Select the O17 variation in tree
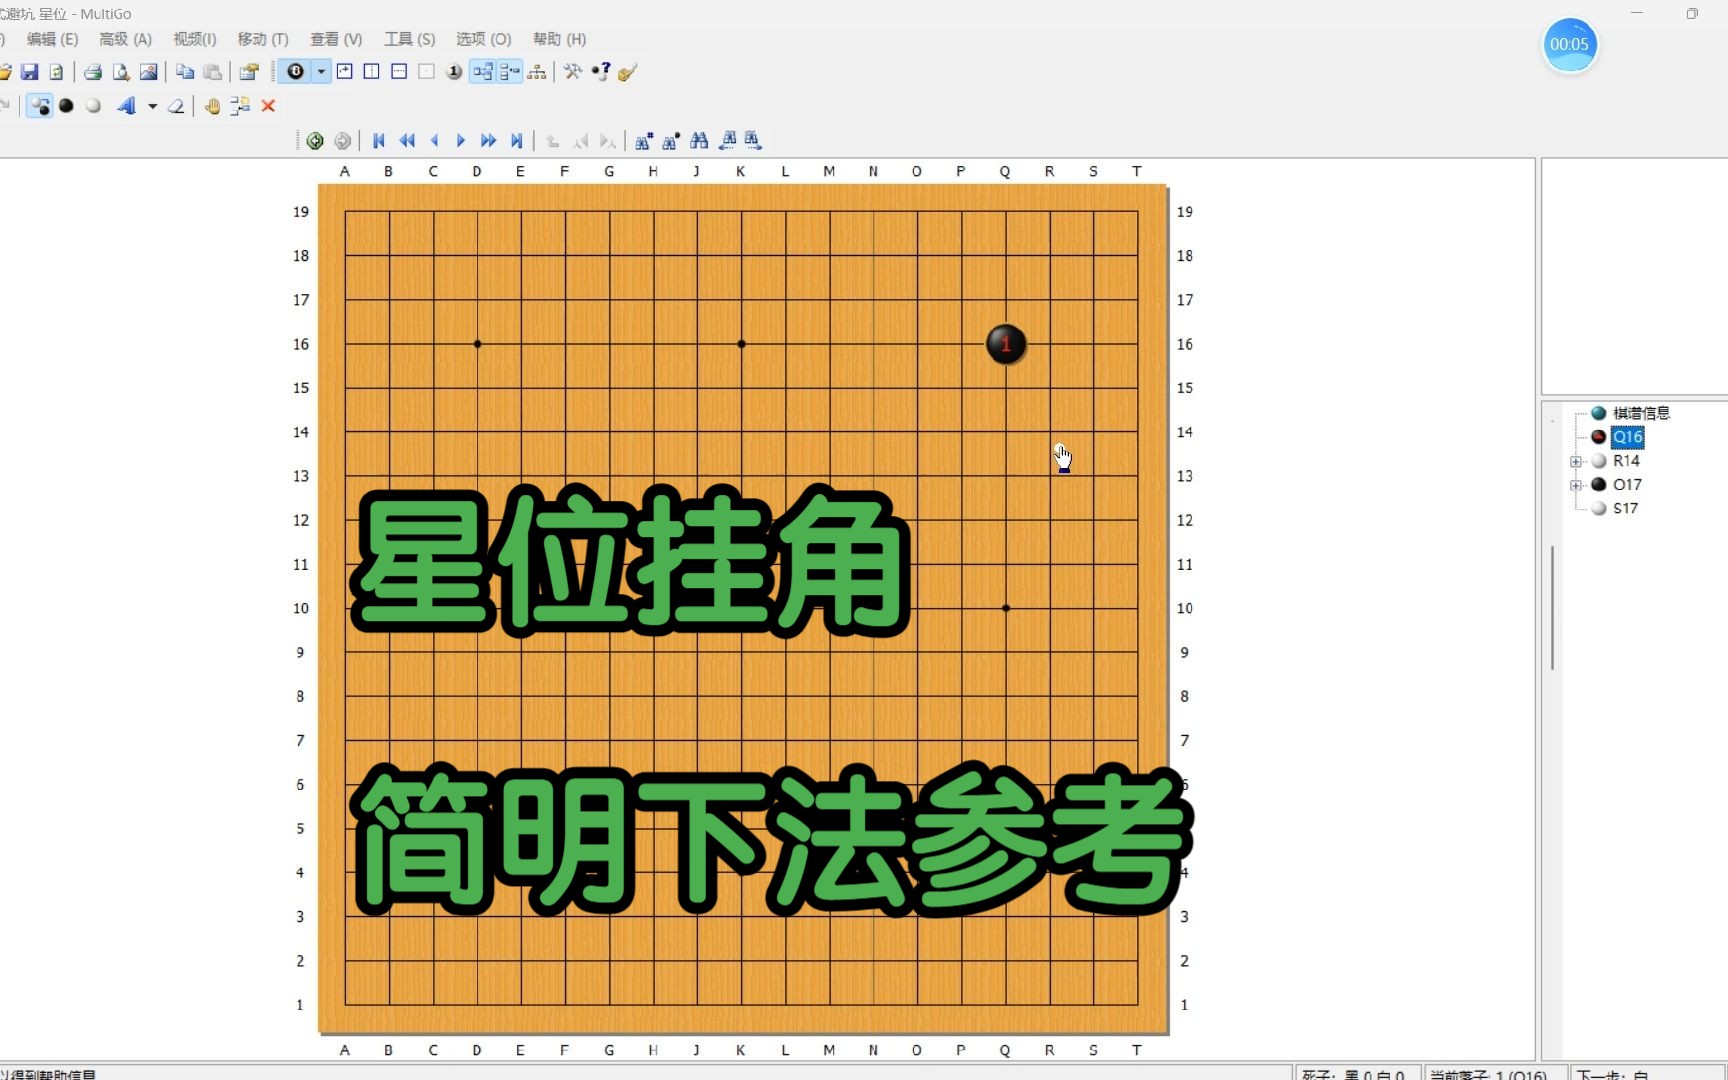1728x1080 pixels. click(x=1627, y=485)
